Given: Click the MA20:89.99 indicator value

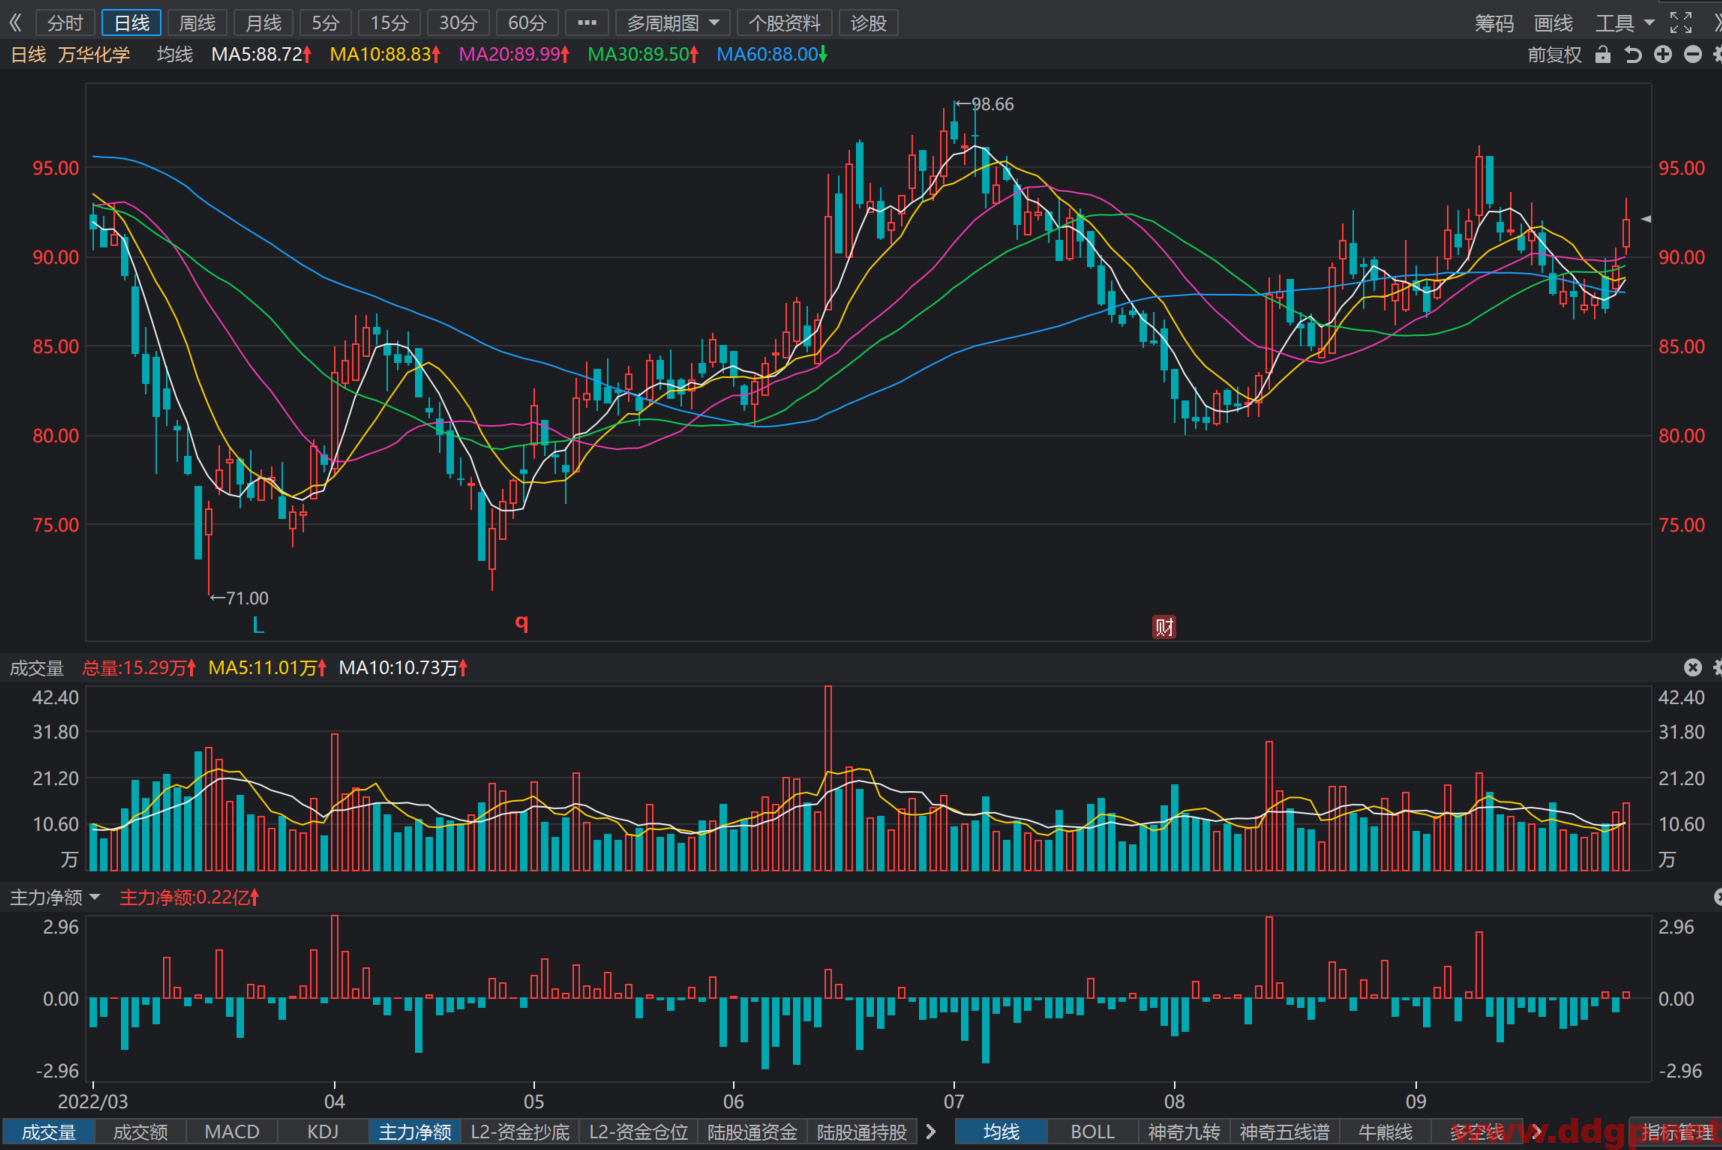Looking at the screenshot, I should [x=514, y=54].
